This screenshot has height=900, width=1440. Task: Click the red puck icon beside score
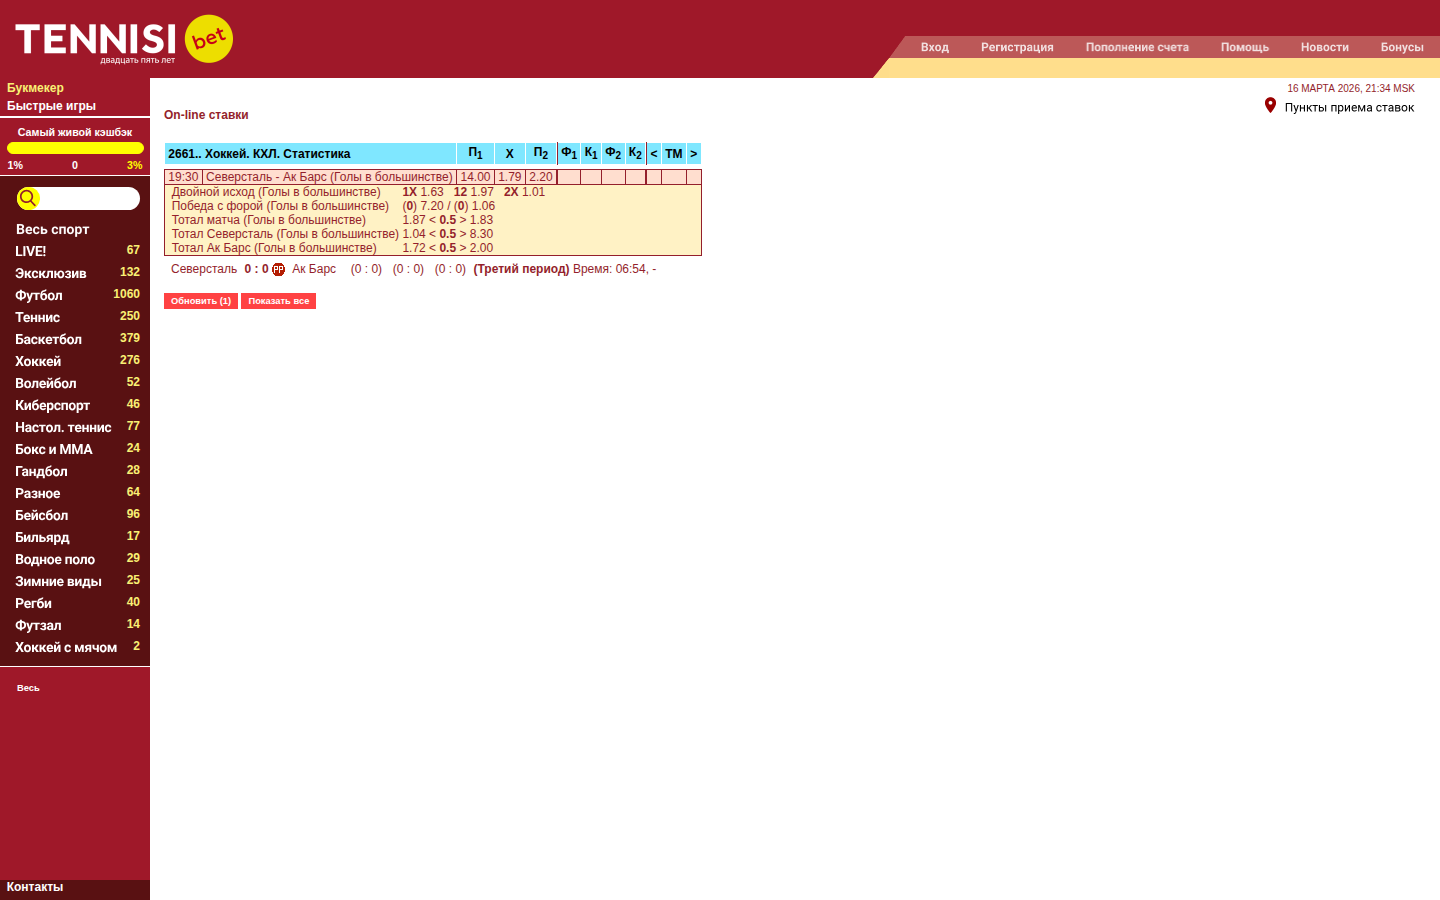point(278,269)
